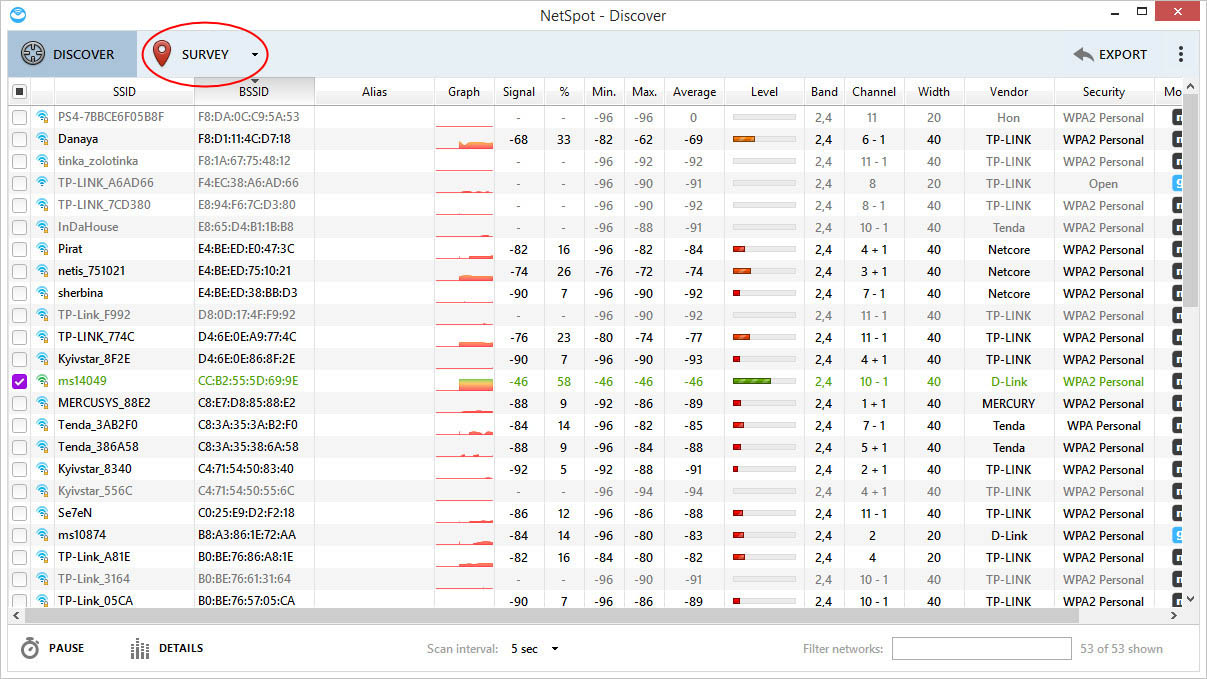Viewport: 1207px width, 679px height.
Task: Click the level bar for netis_751021
Action: [x=764, y=271]
